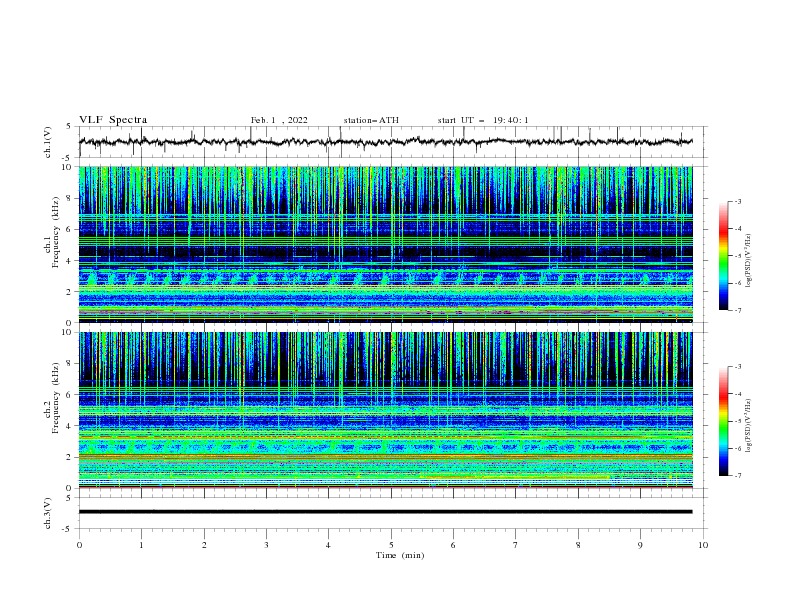792x612 pixels.
Task: Click the ch.1 color scale "log(PSD)(V²/Hz)" label
Action: (x=749, y=260)
